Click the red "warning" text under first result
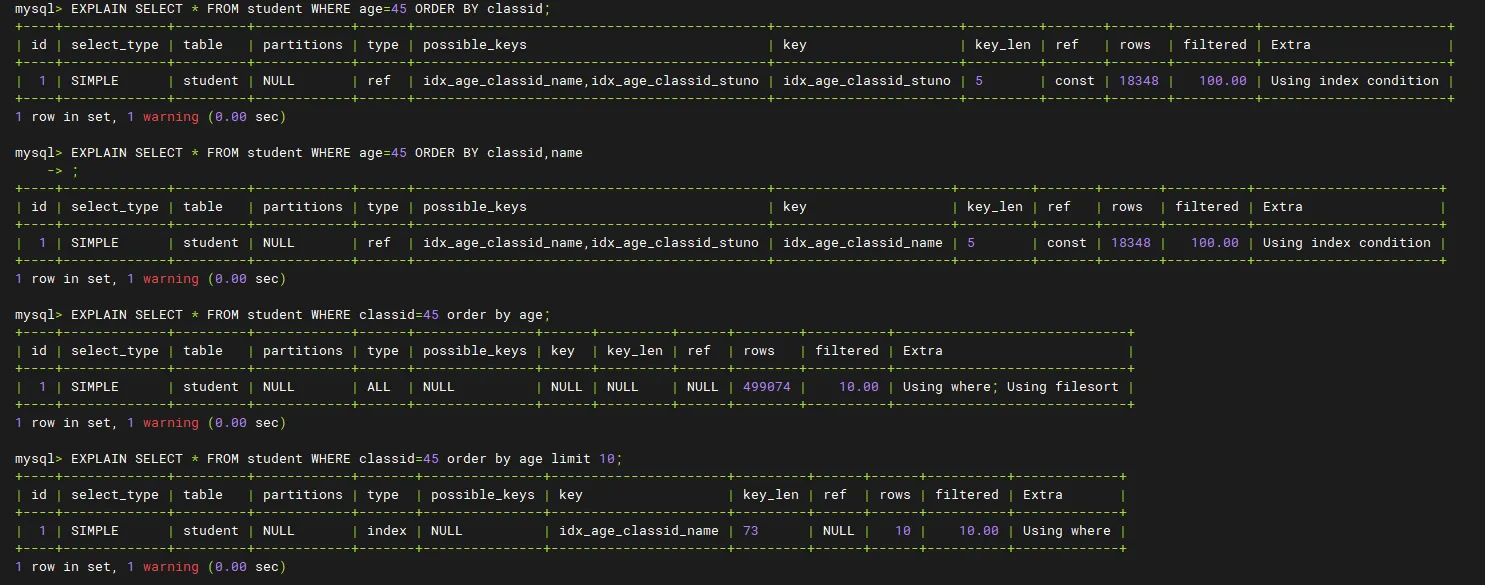Screen dimensions: 1485x585 [171, 117]
